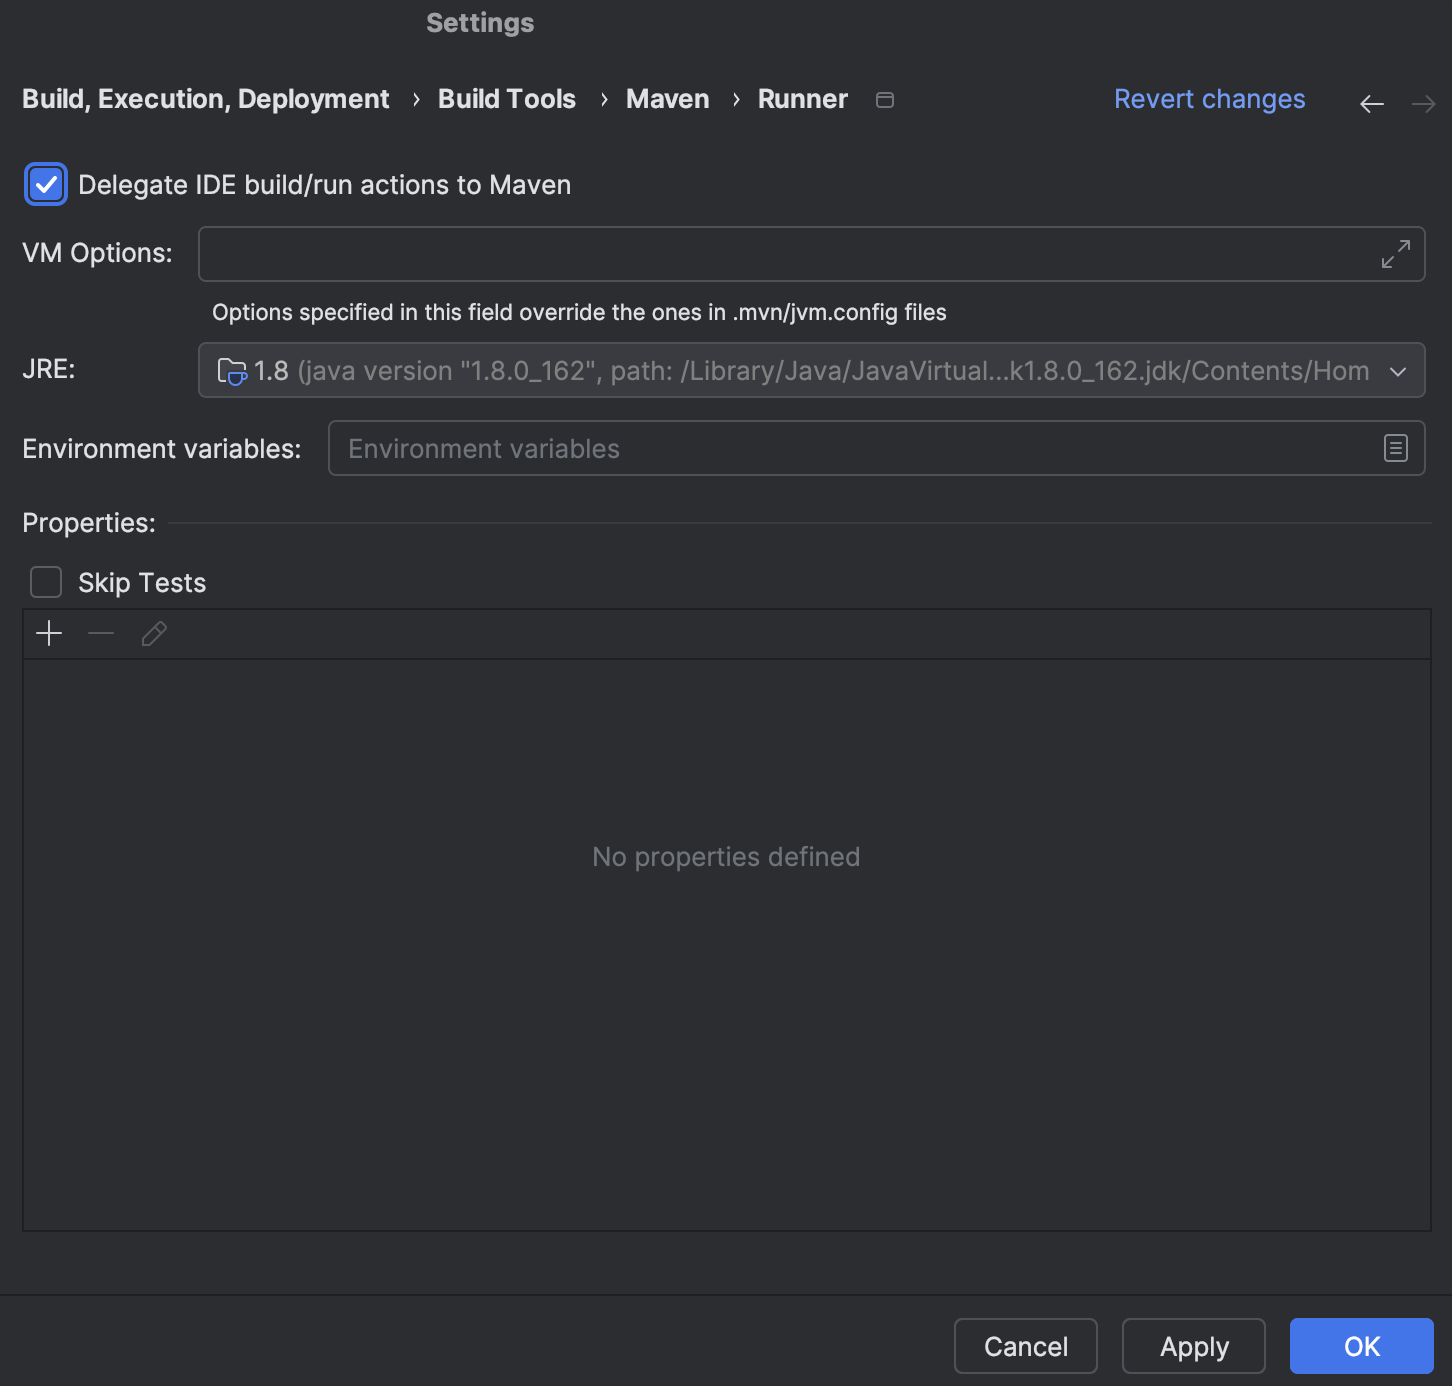The height and width of the screenshot is (1386, 1452).
Task: Apply the Maven Runner settings
Action: point(1193,1346)
